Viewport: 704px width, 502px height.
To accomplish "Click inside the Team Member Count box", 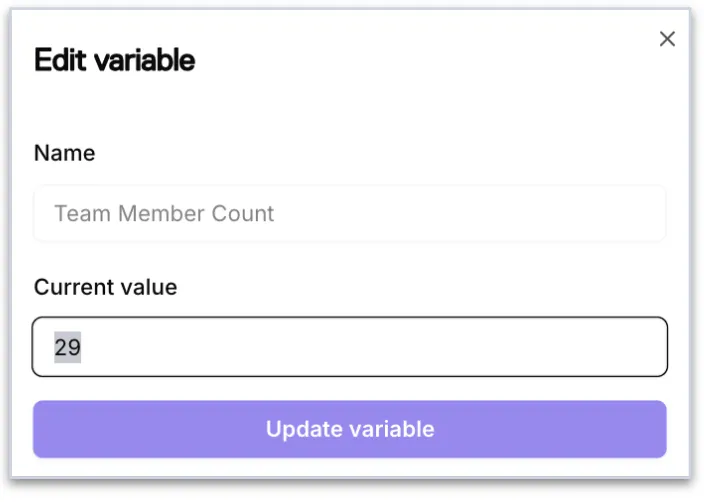I will pyautogui.click(x=349, y=213).
